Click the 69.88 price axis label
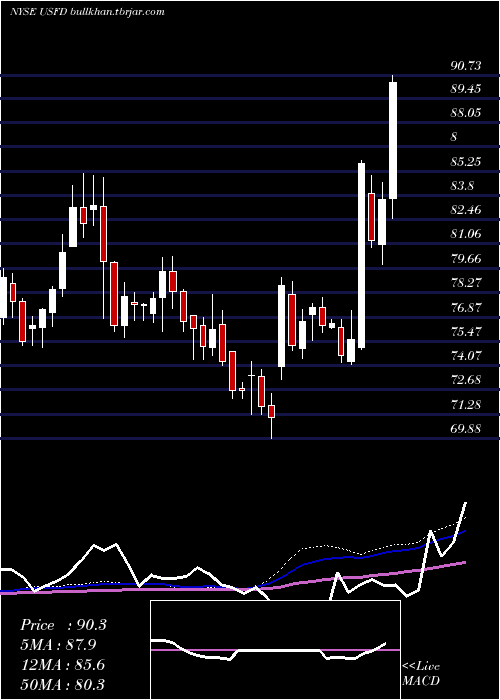500x700 pixels. click(466, 429)
